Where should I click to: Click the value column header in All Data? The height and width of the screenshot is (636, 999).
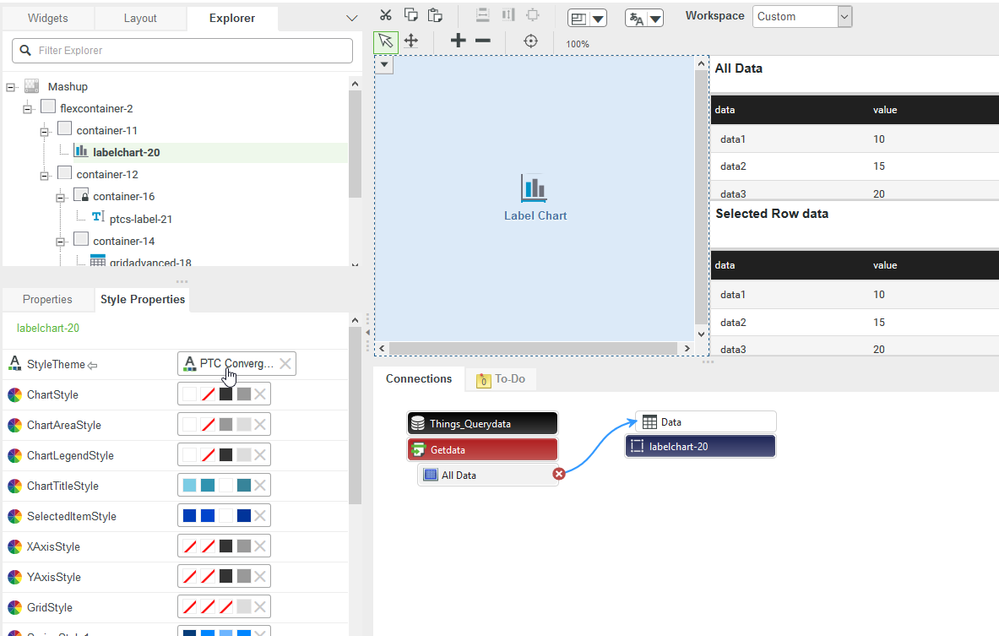(x=884, y=110)
